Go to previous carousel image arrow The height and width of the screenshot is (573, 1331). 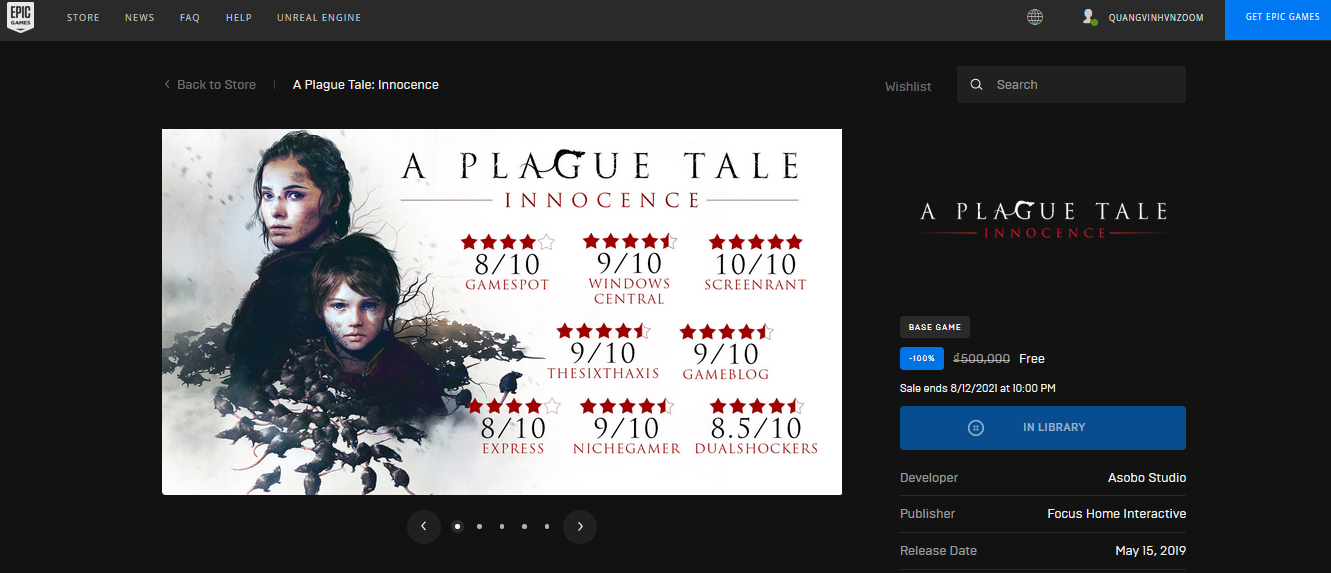click(424, 526)
